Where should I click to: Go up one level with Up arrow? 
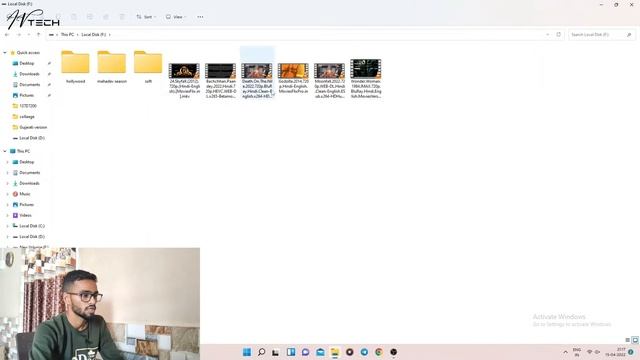[38, 35]
